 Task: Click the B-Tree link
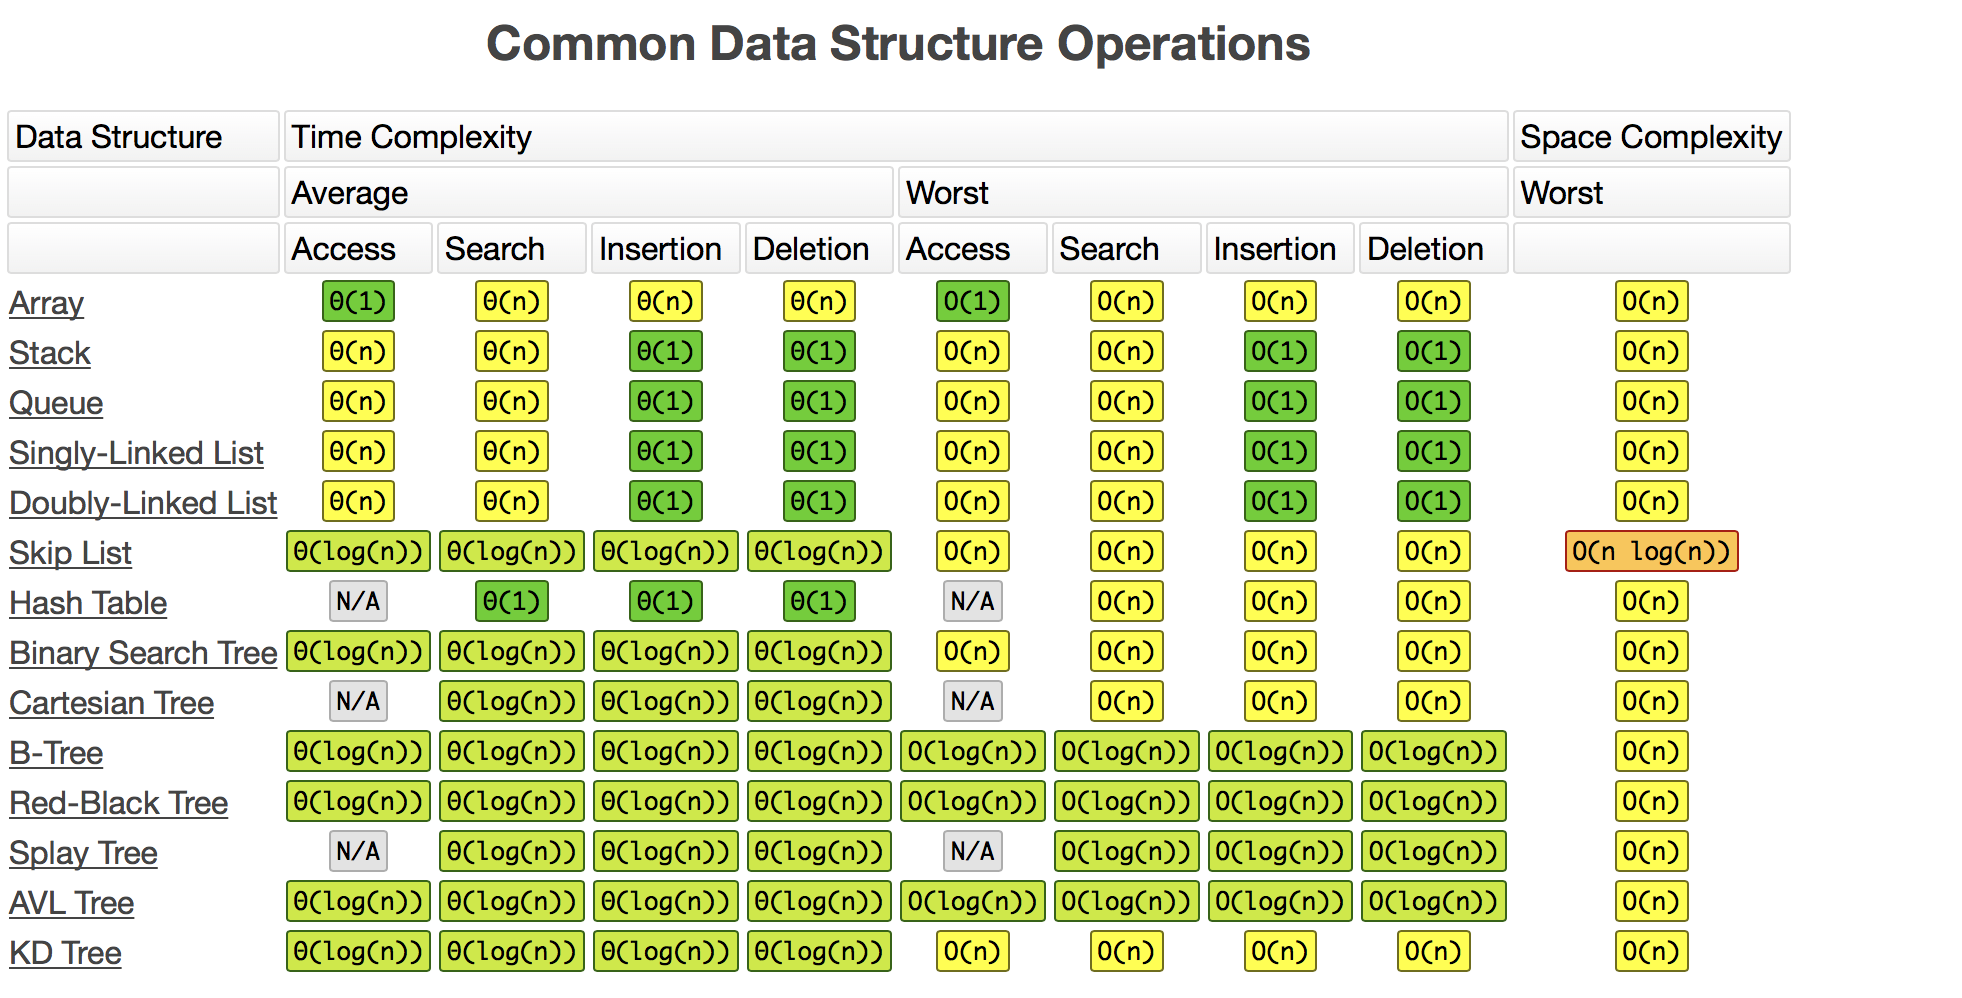click(56, 753)
